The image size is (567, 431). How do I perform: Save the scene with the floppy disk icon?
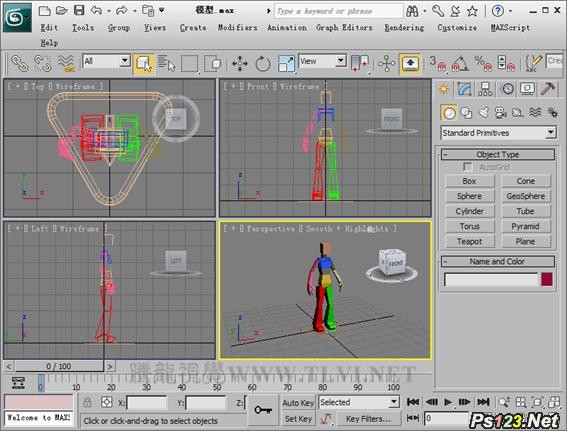pyautogui.click(x=79, y=11)
